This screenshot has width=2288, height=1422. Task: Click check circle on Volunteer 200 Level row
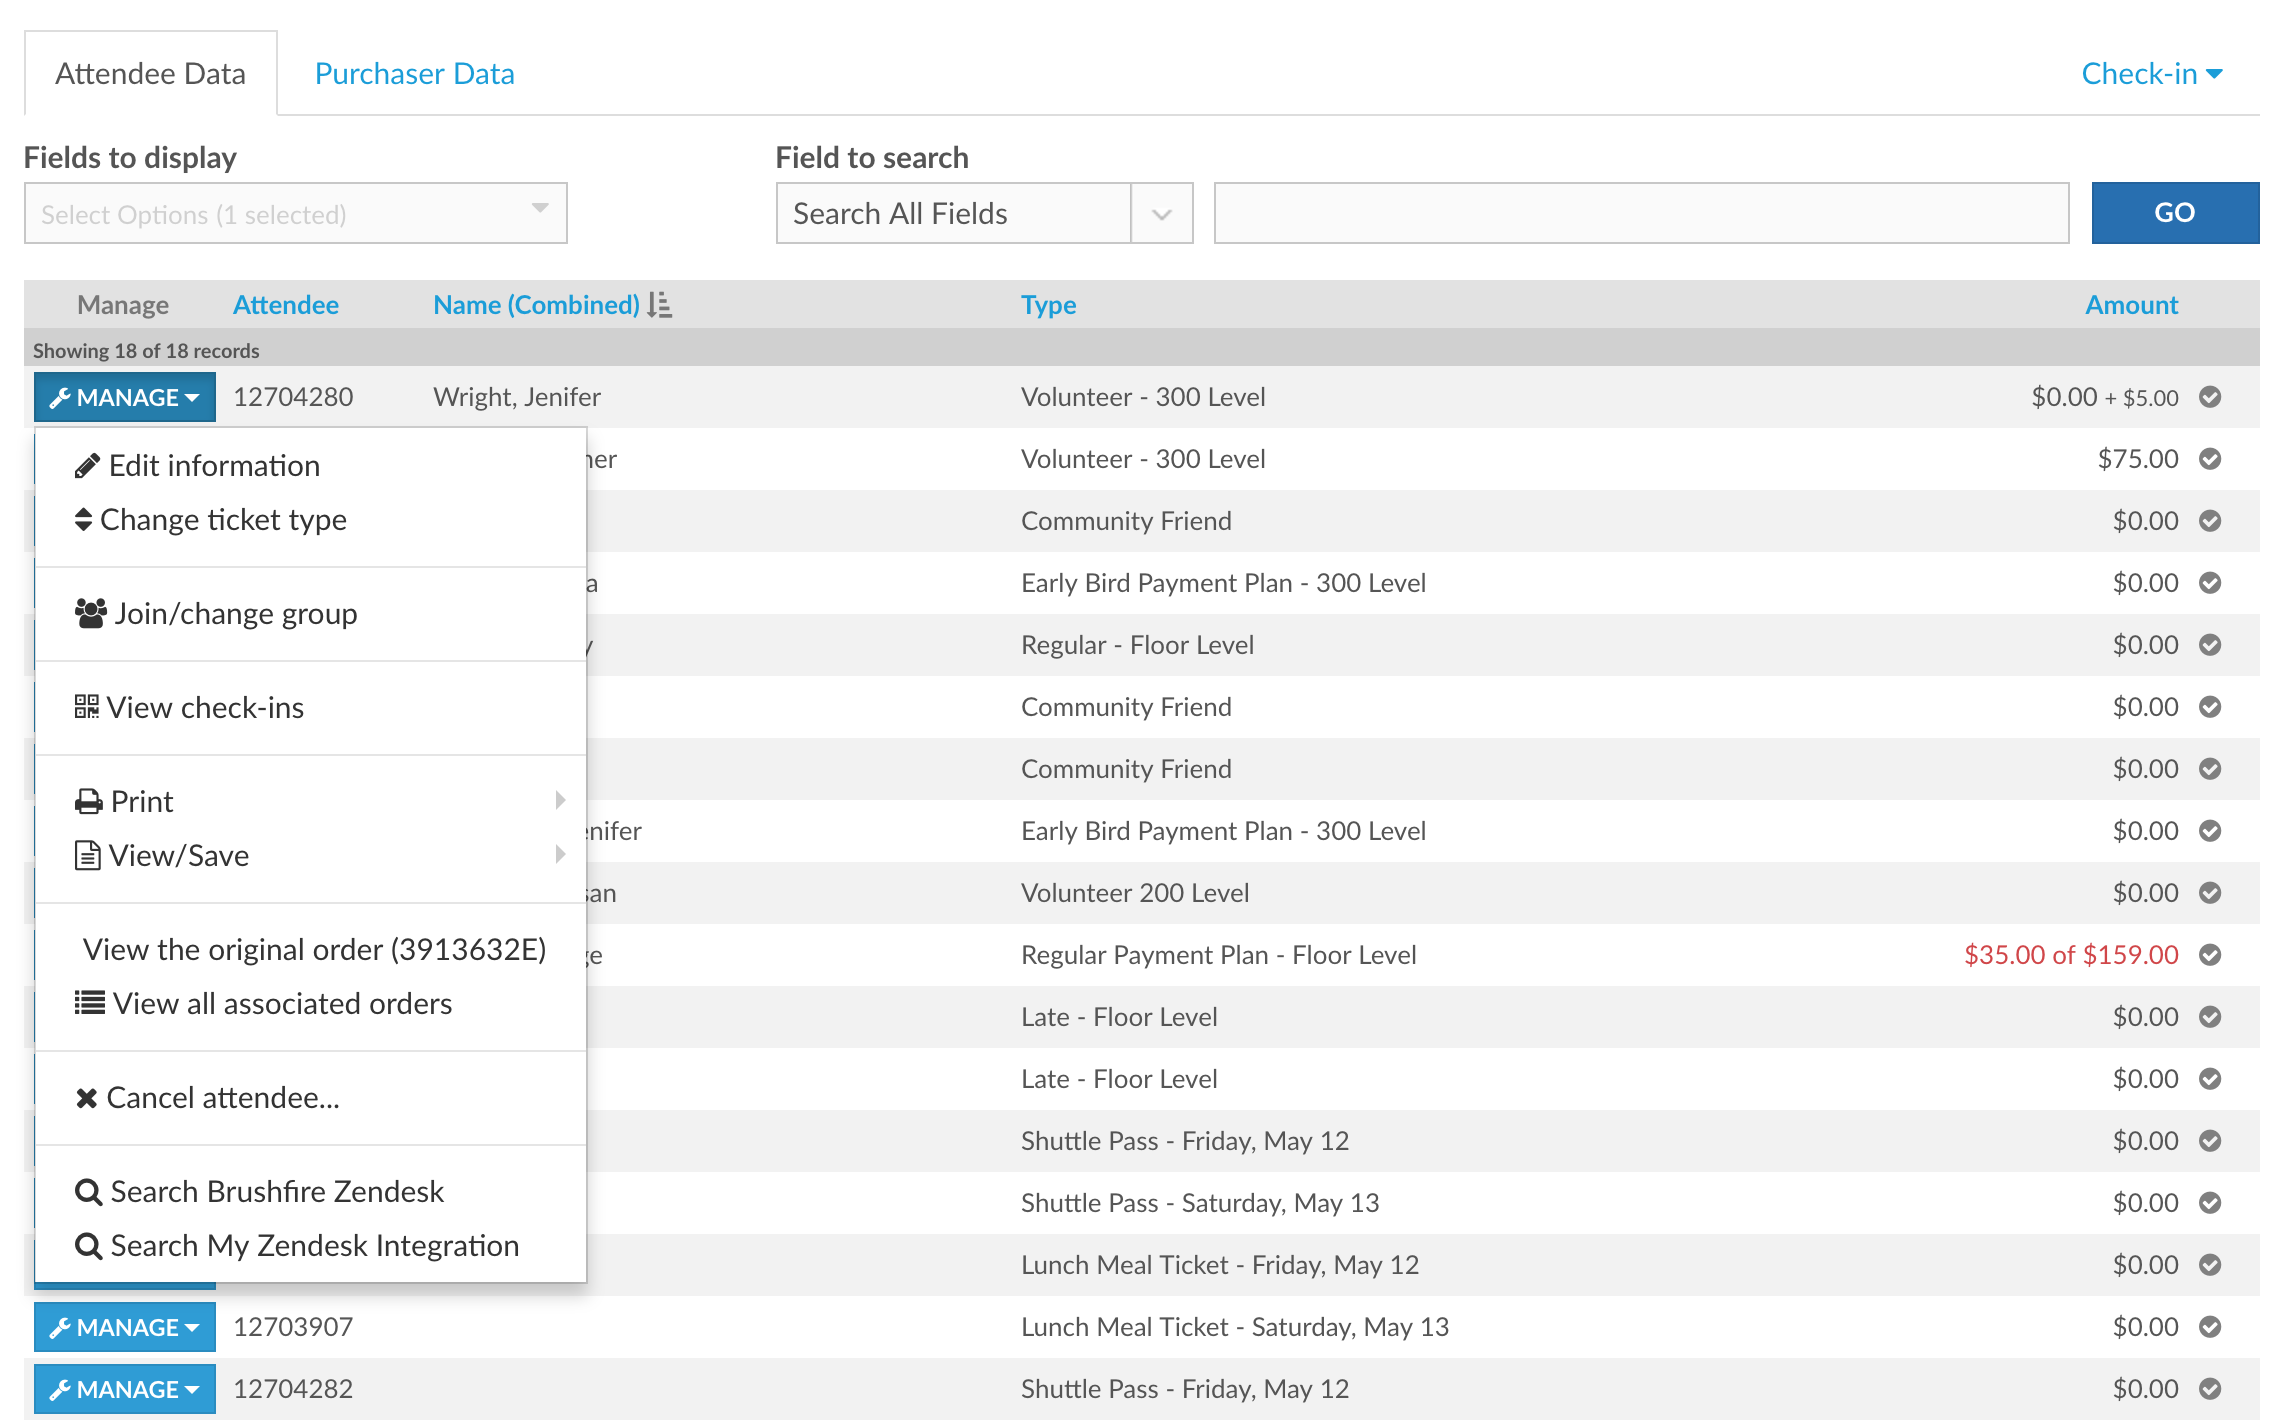point(2210,893)
